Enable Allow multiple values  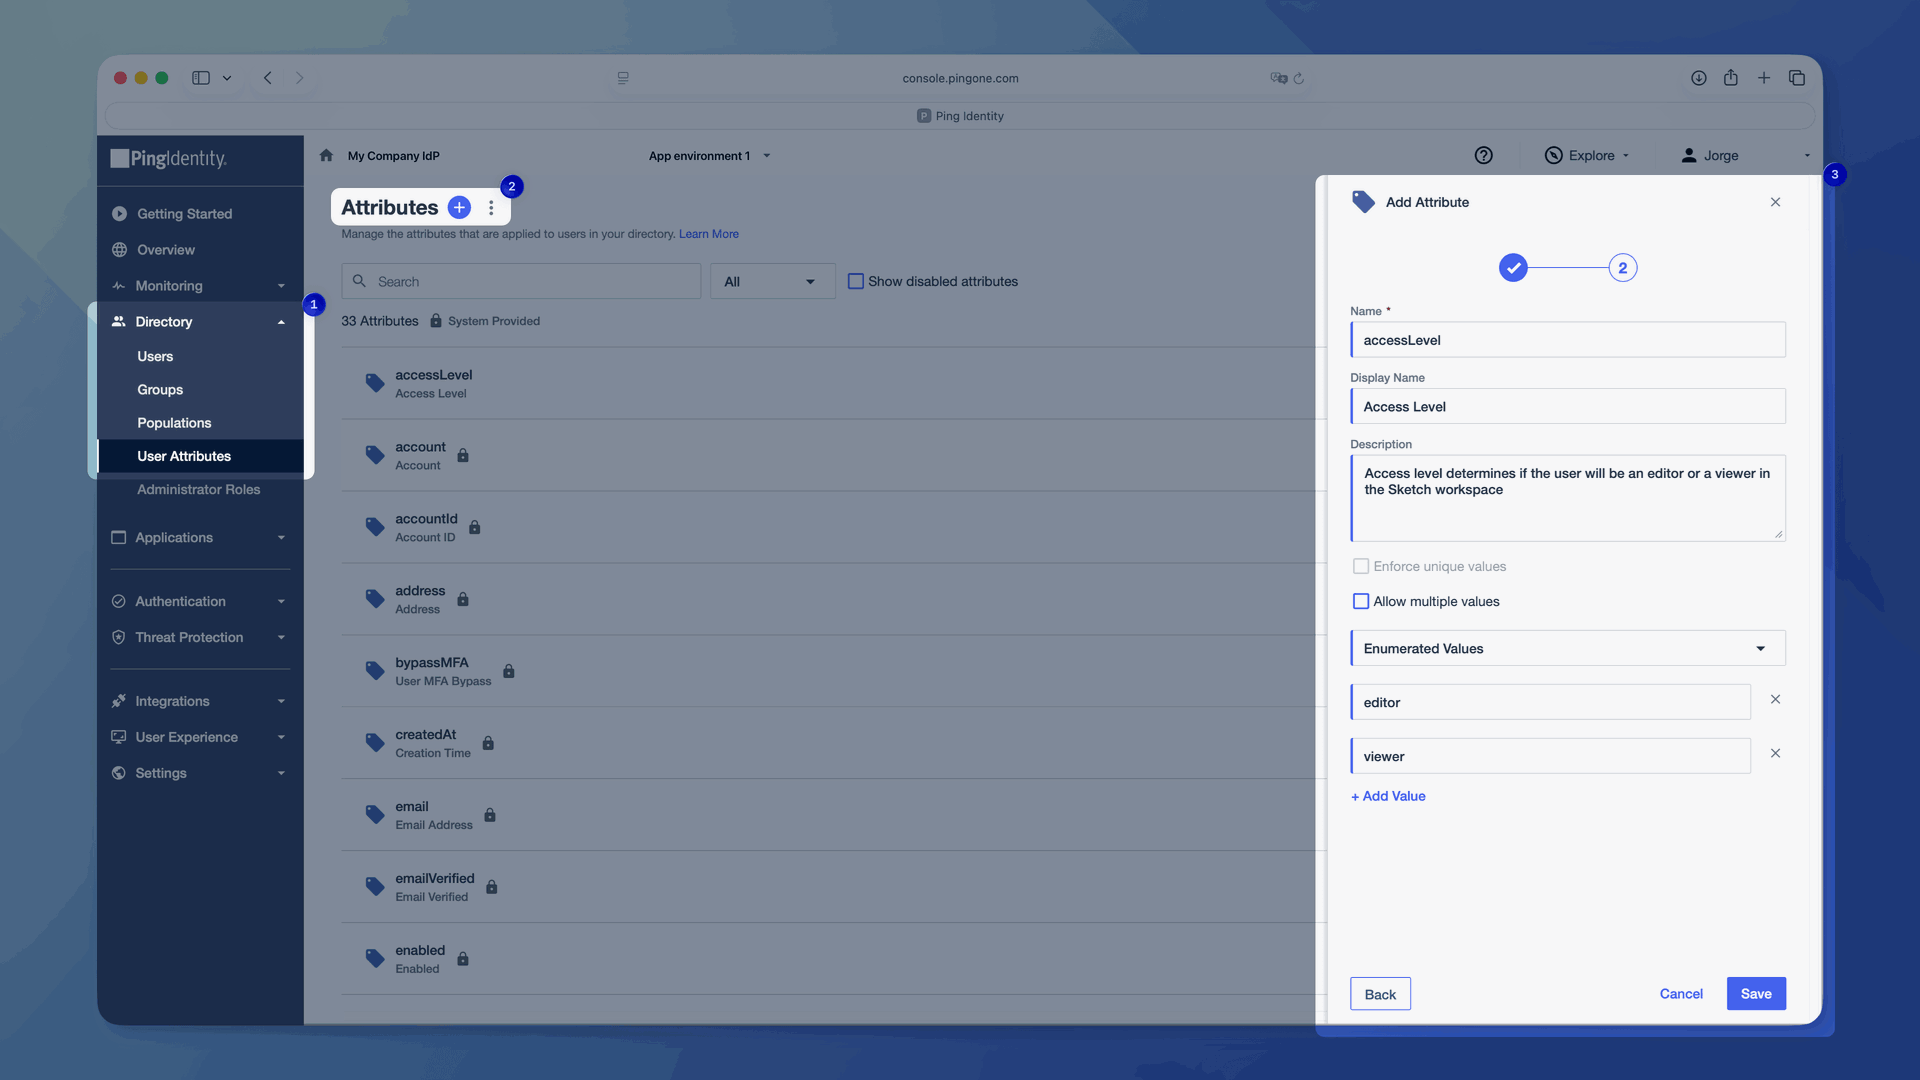point(1361,601)
